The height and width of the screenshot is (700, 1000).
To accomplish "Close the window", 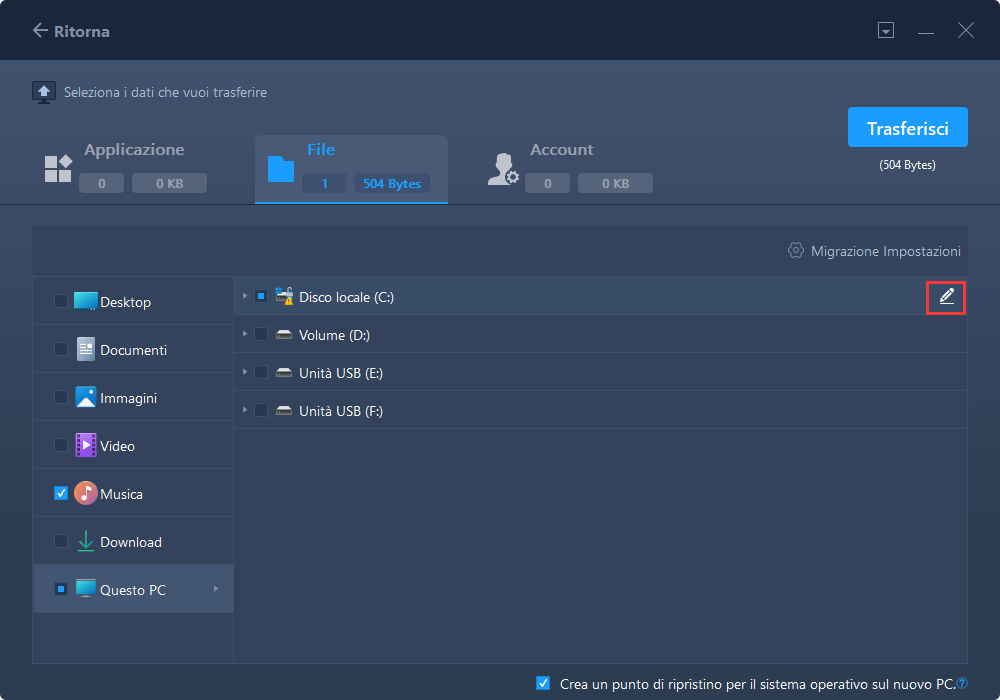I will point(966,30).
